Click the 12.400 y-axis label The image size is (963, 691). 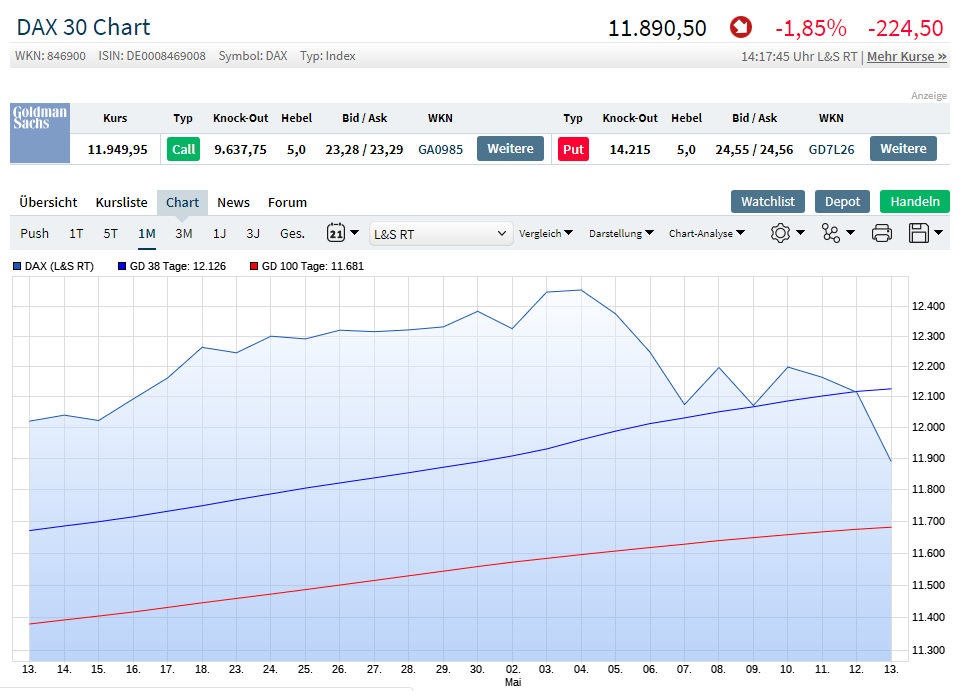[928, 306]
